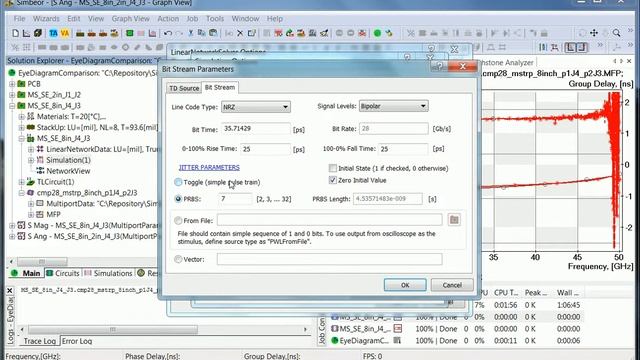
Task: Close the Bit Stream Parameters dialog
Action: click(x=462, y=66)
